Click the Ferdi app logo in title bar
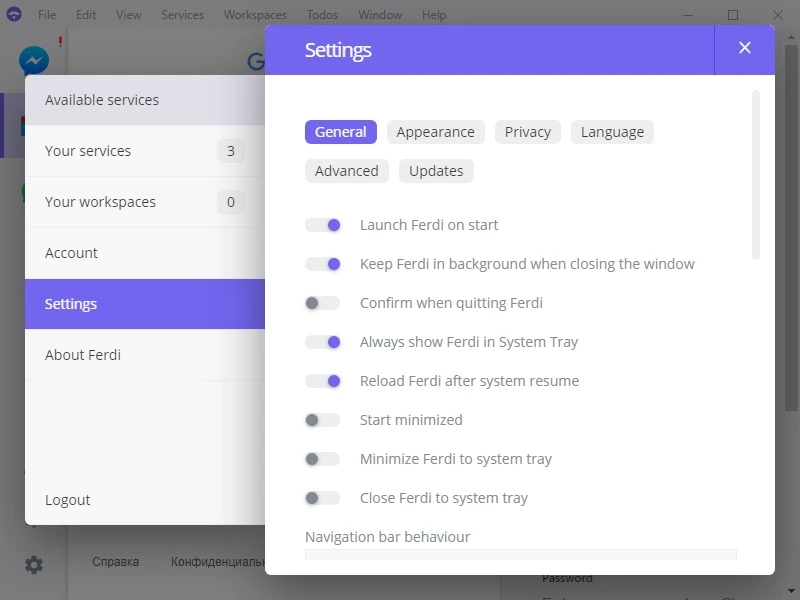800x600 pixels. pyautogui.click(x=14, y=14)
